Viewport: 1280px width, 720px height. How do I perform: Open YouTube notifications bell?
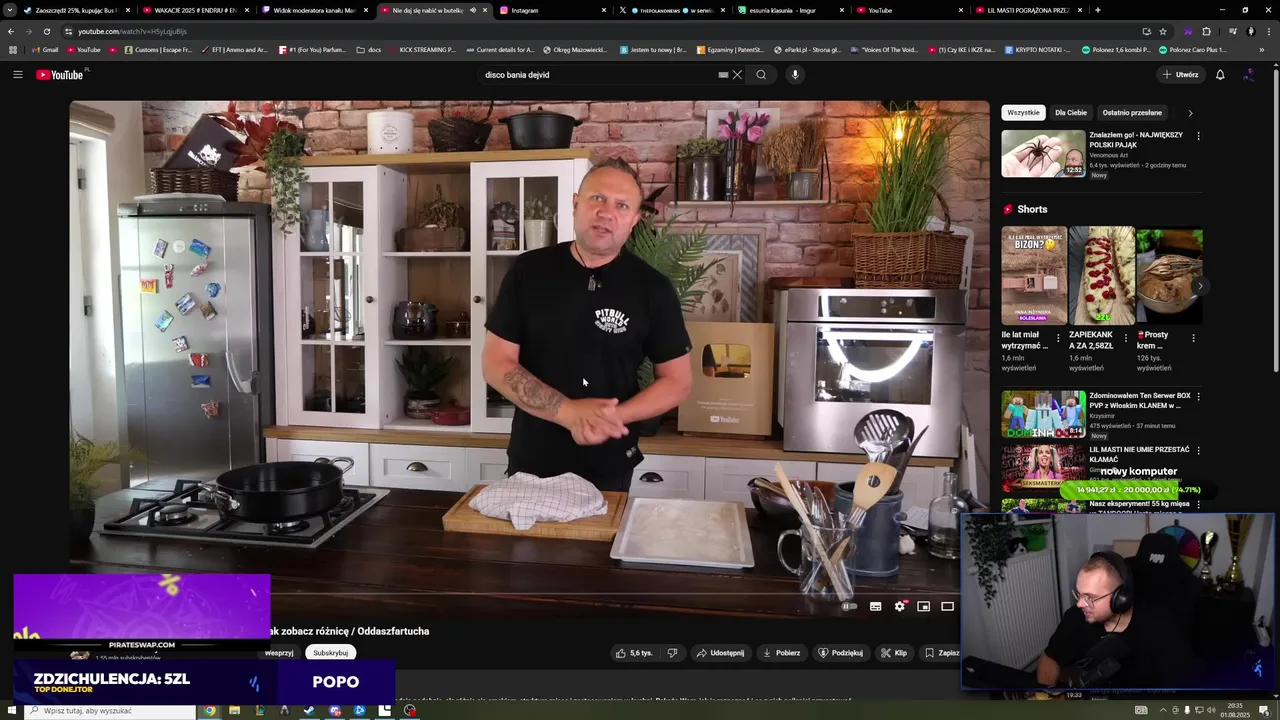click(1220, 75)
